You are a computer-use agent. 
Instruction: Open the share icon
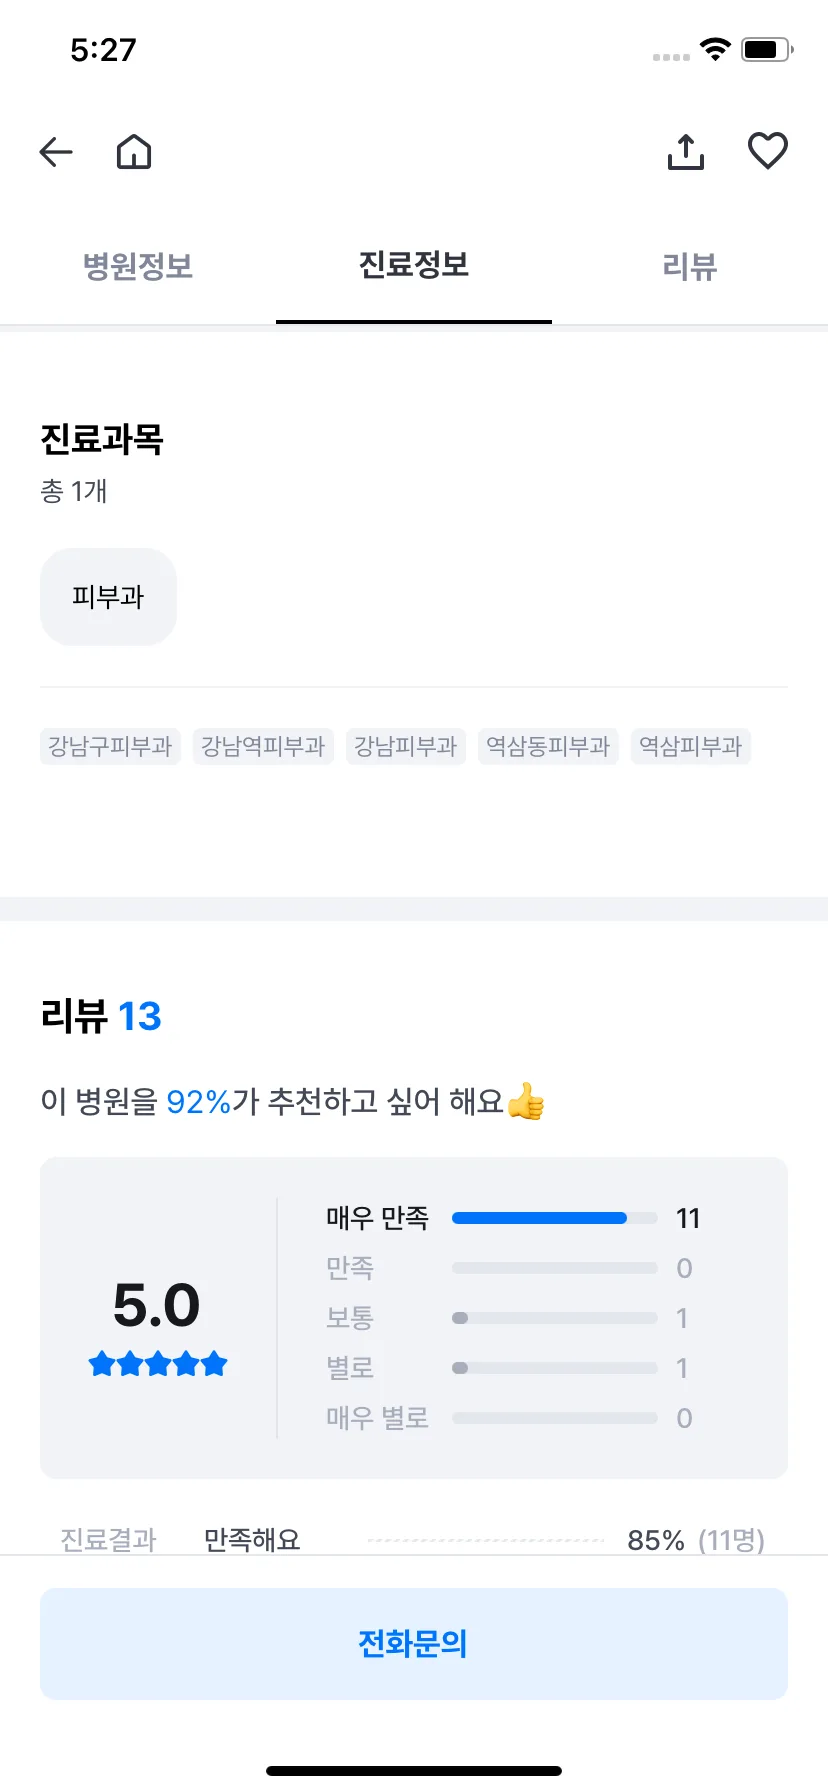[x=686, y=152]
